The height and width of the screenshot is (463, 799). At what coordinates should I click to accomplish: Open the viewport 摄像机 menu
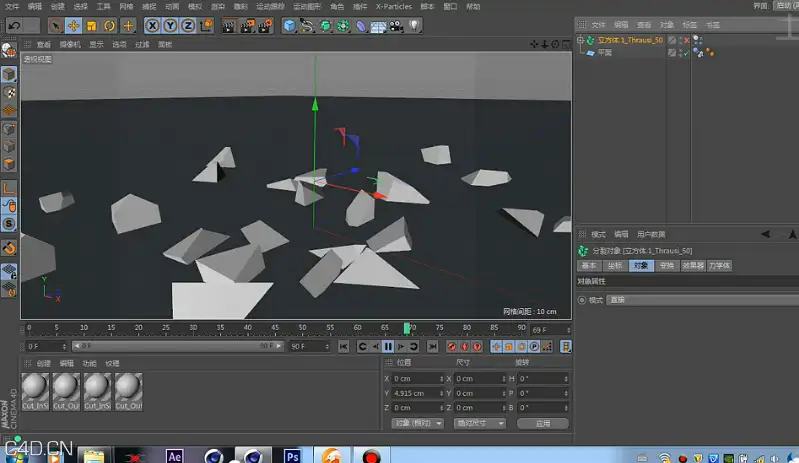tap(70, 44)
